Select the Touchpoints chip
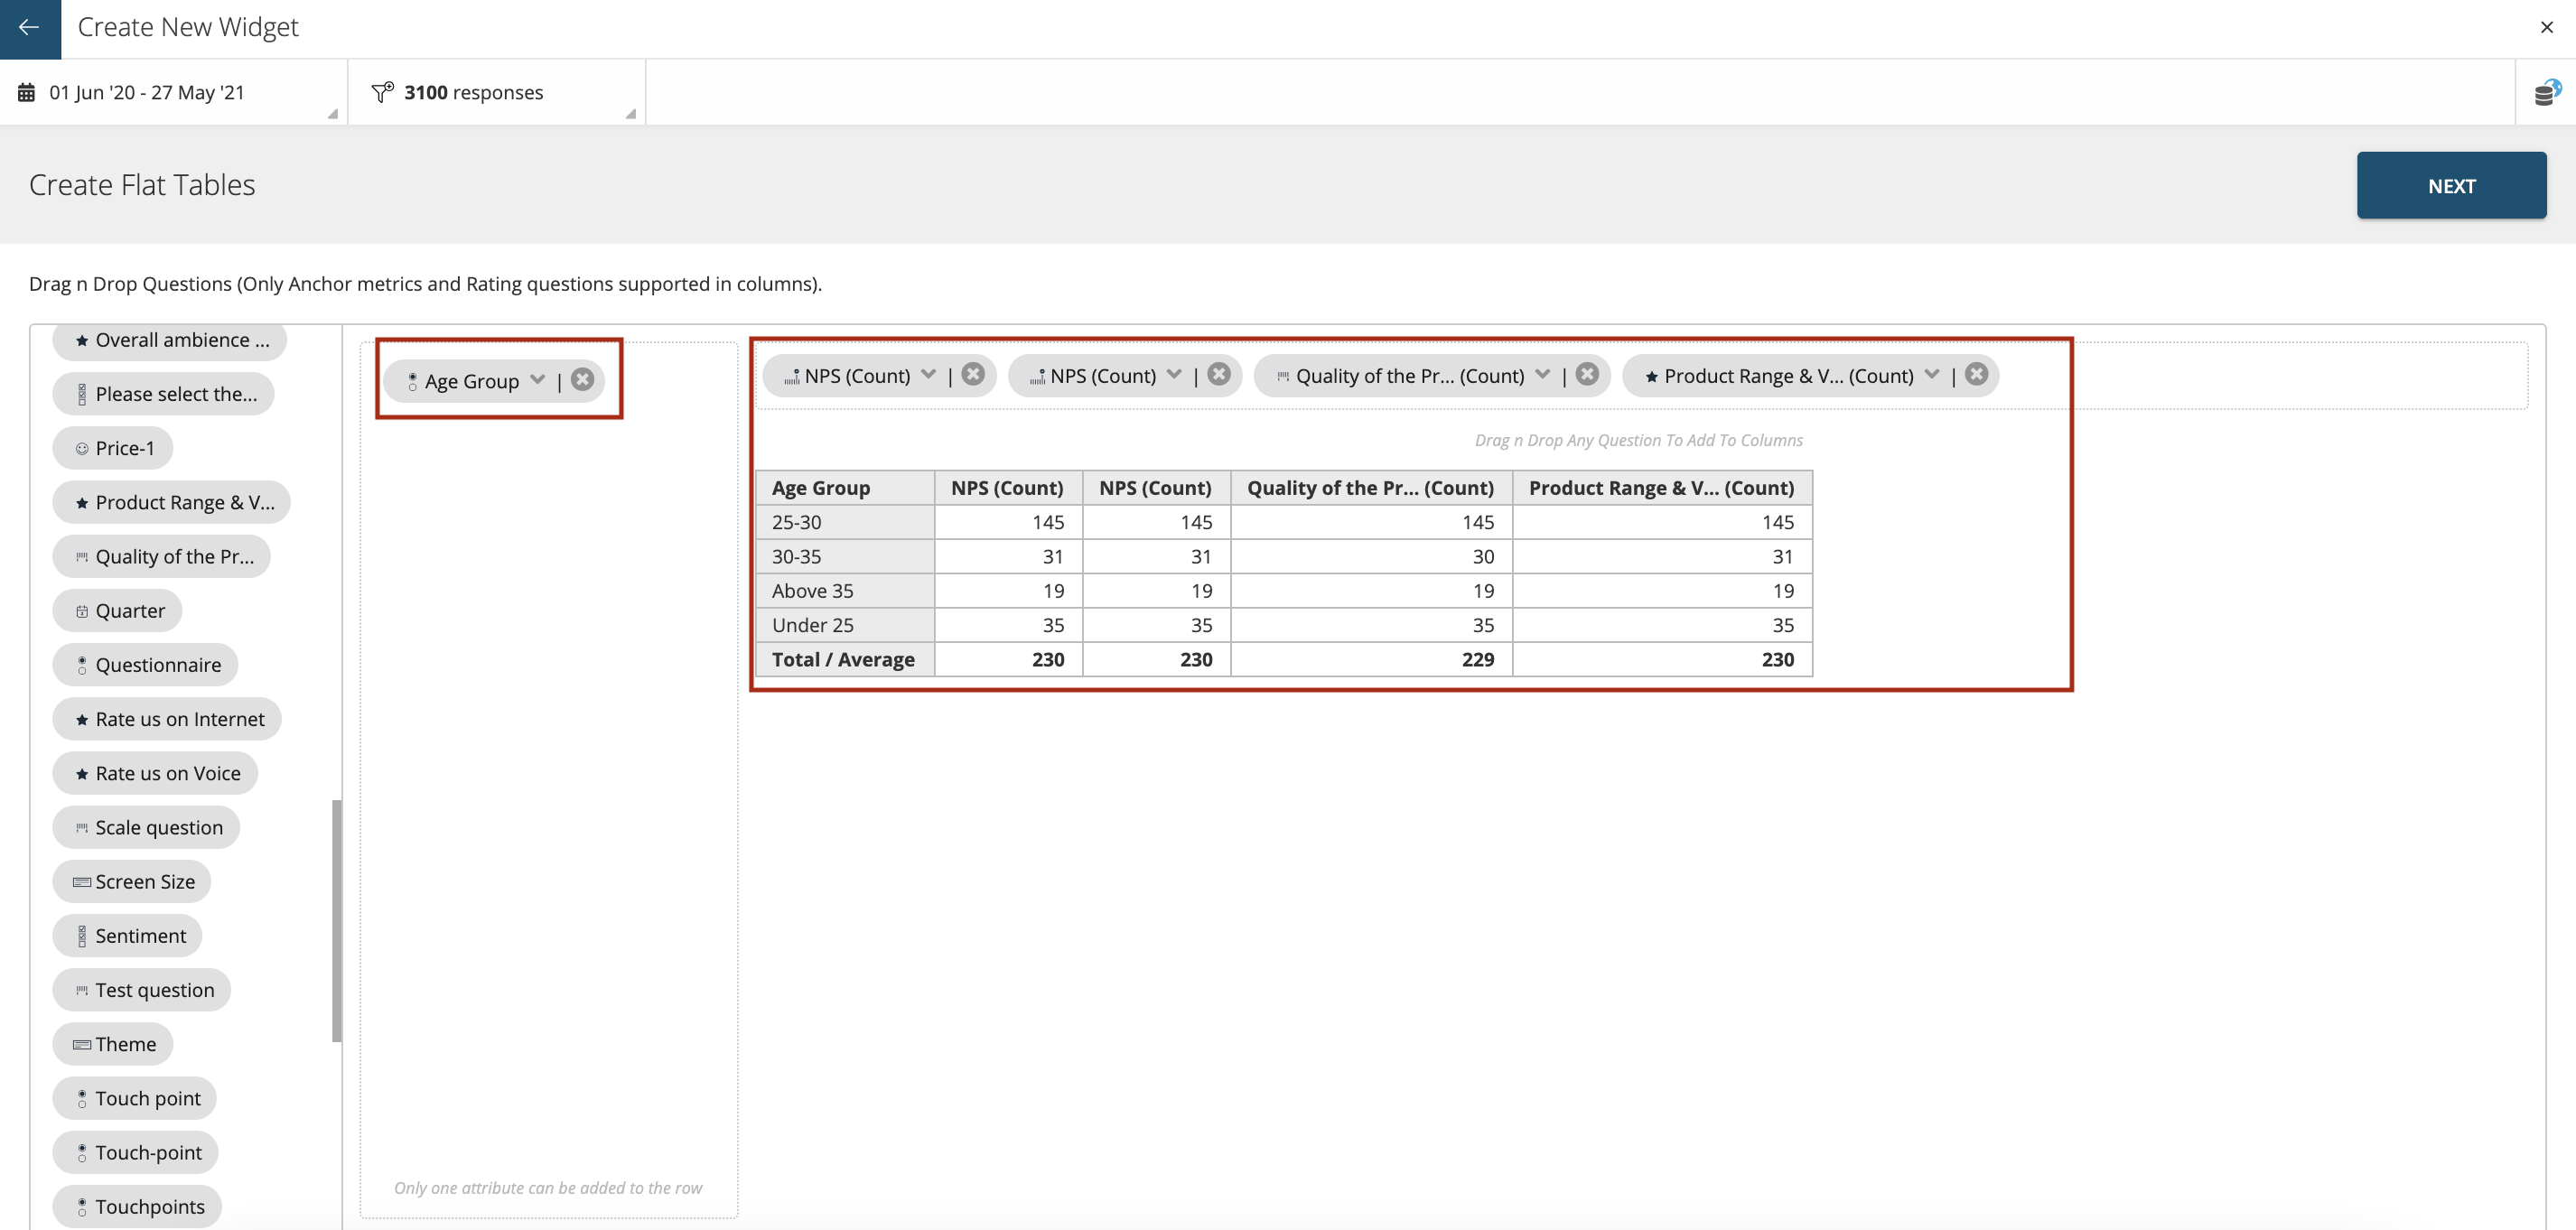The width and height of the screenshot is (2576, 1230). pos(137,1206)
